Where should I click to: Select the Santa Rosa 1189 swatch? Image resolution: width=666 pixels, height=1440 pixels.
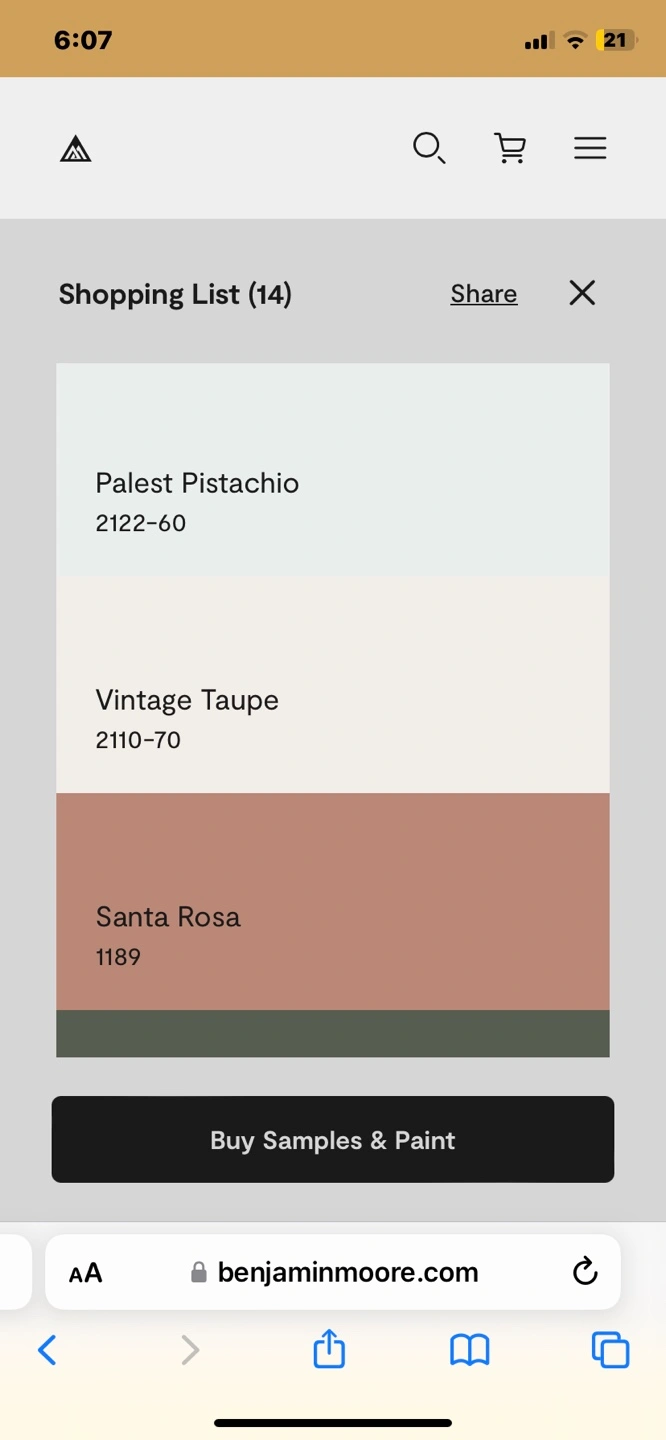[333, 902]
